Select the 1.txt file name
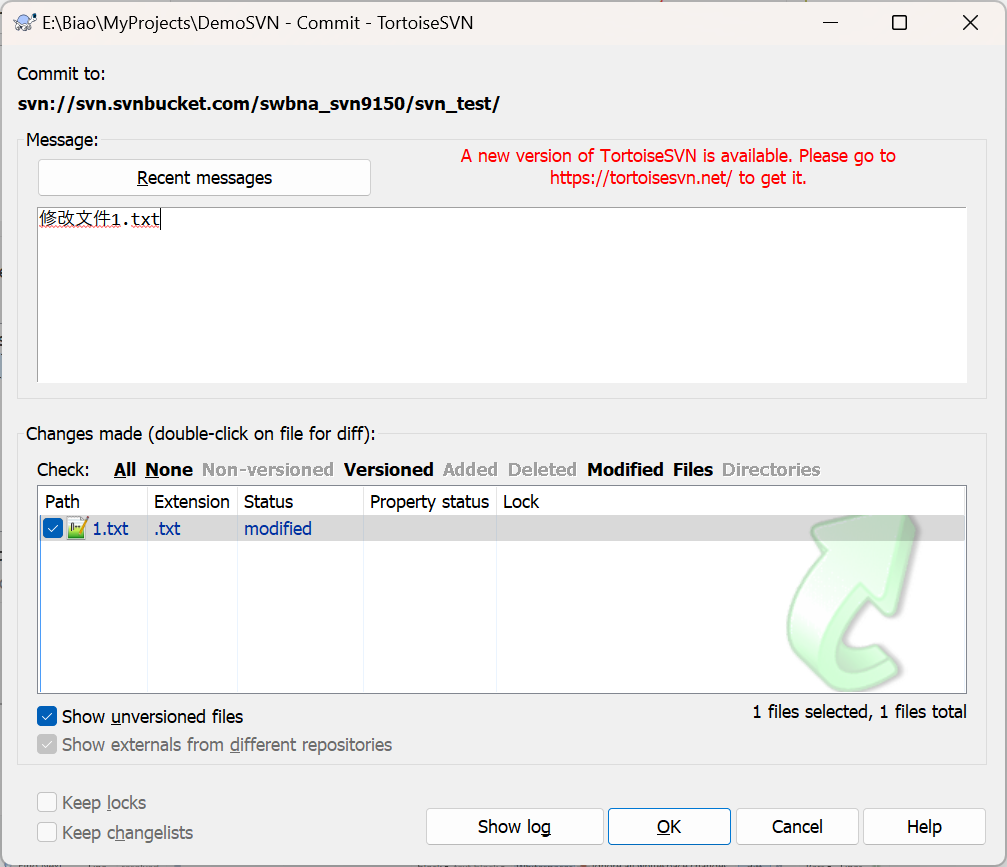The width and height of the screenshot is (1007, 867). [110, 529]
